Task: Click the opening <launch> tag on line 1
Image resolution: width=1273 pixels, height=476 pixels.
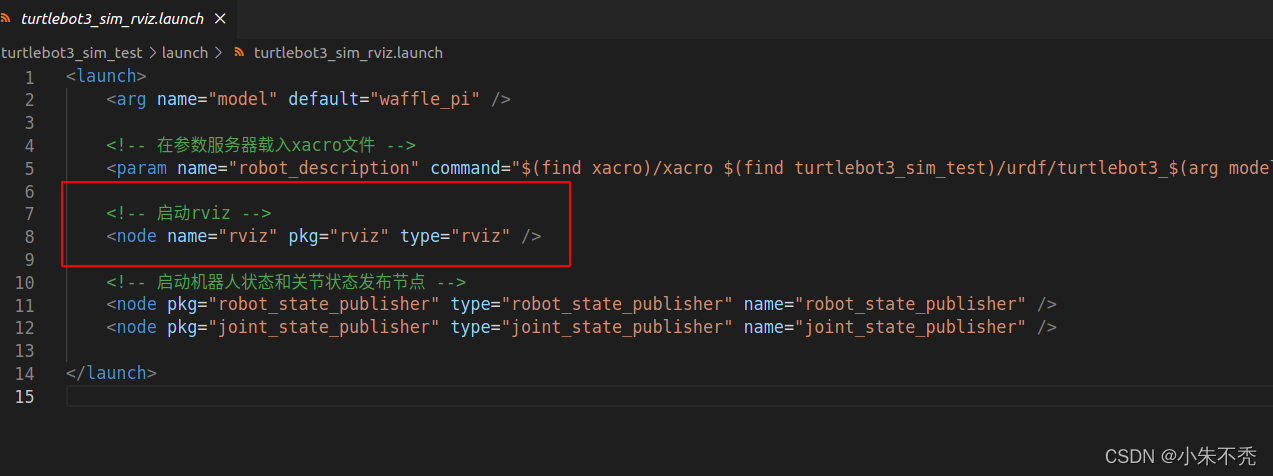Action: pyautogui.click(x=107, y=76)
